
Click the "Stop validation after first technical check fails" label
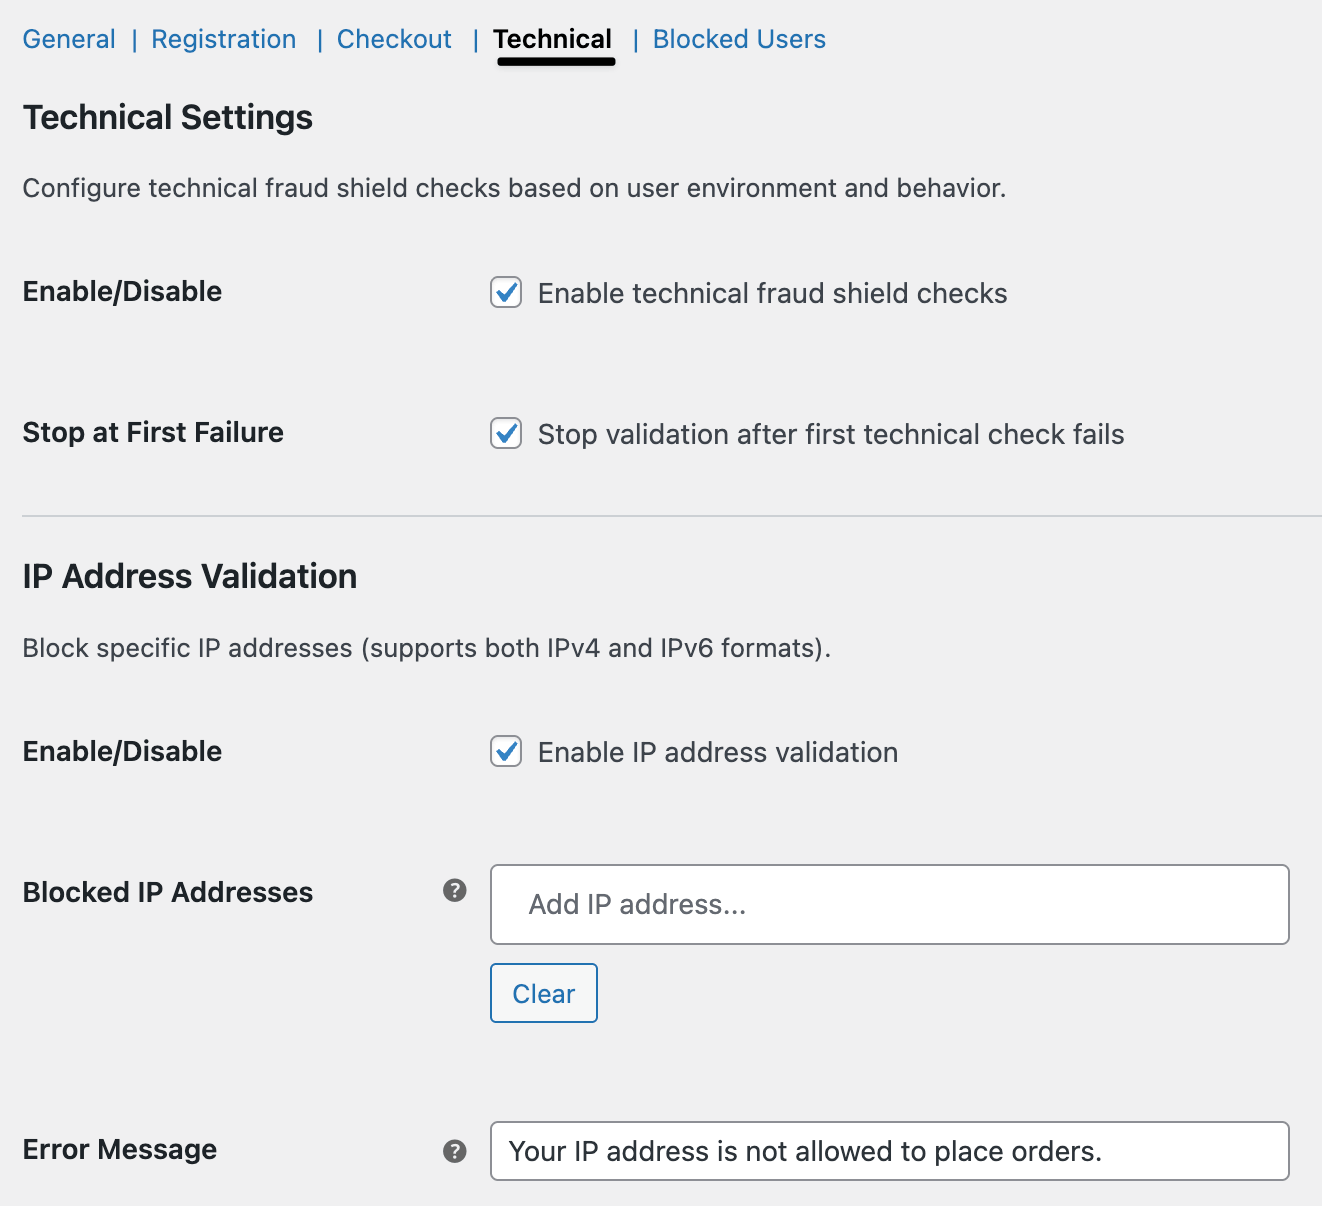coord(830,434)
